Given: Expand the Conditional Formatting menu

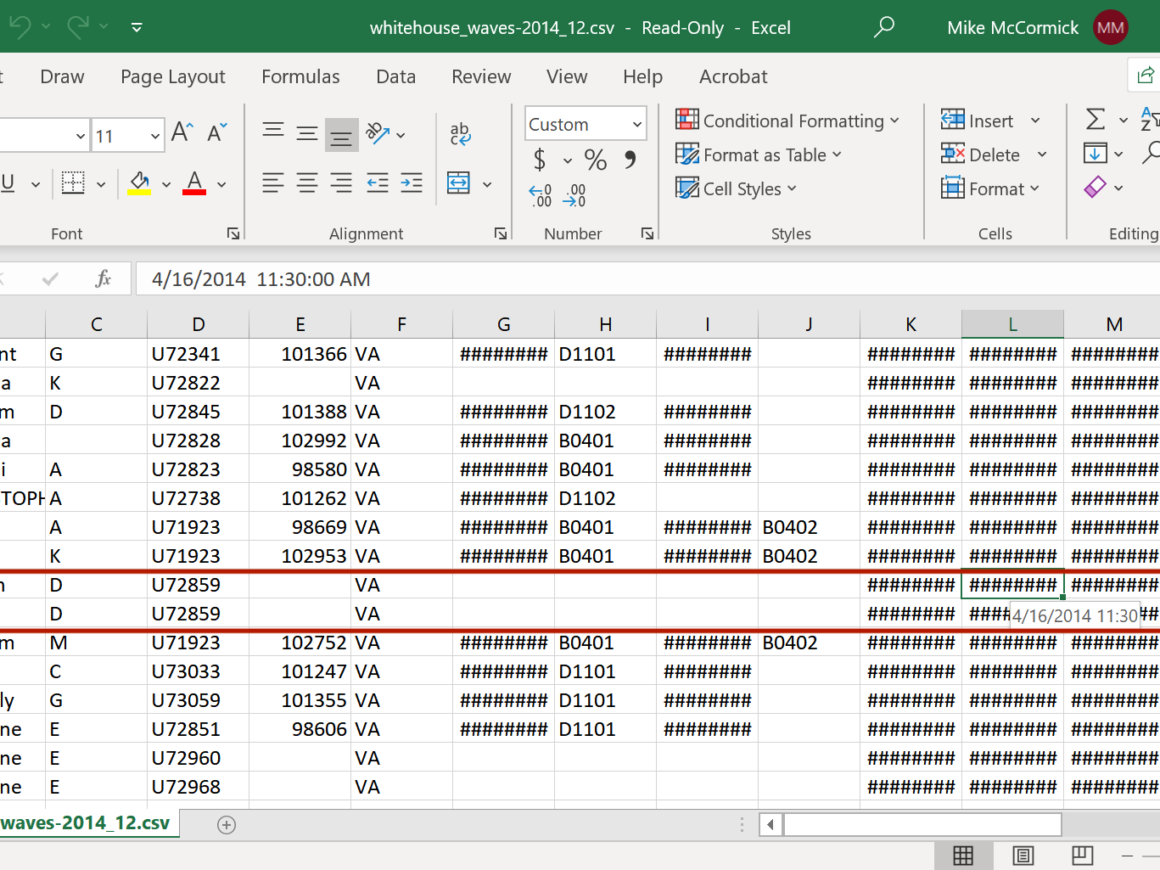Looking at the screenshot, I should tap(787, 121).
